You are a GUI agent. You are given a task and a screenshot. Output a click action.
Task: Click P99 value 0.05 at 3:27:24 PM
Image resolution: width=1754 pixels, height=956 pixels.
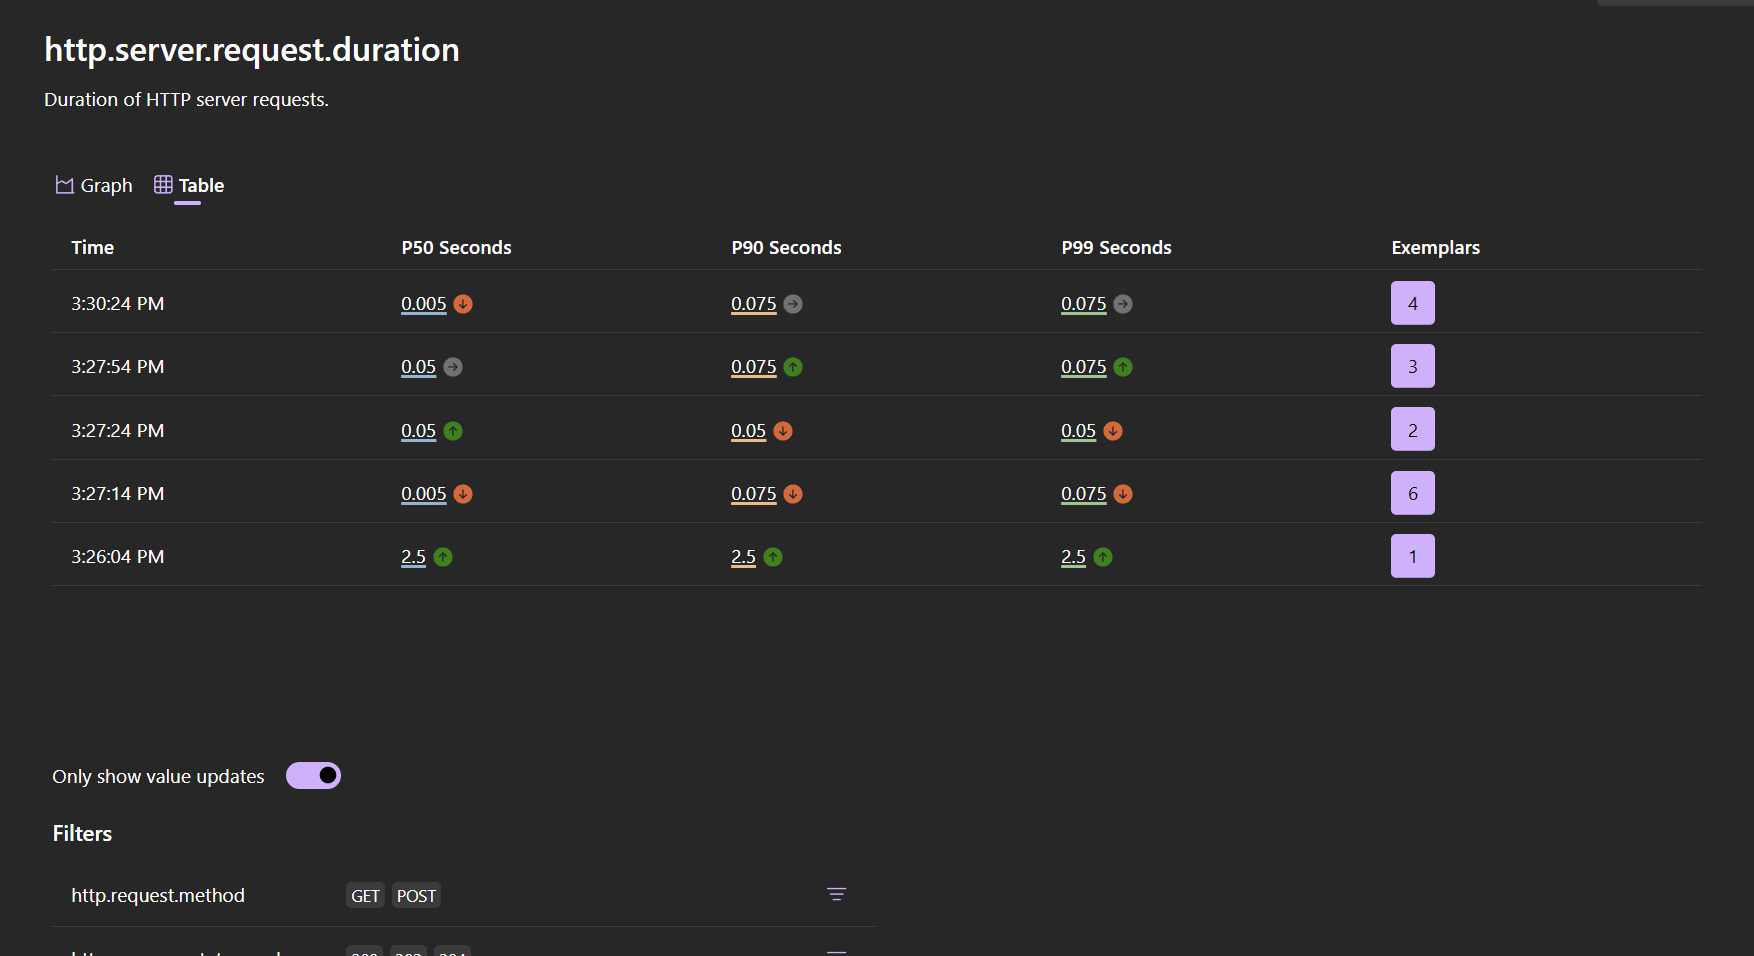[1078, 431]
